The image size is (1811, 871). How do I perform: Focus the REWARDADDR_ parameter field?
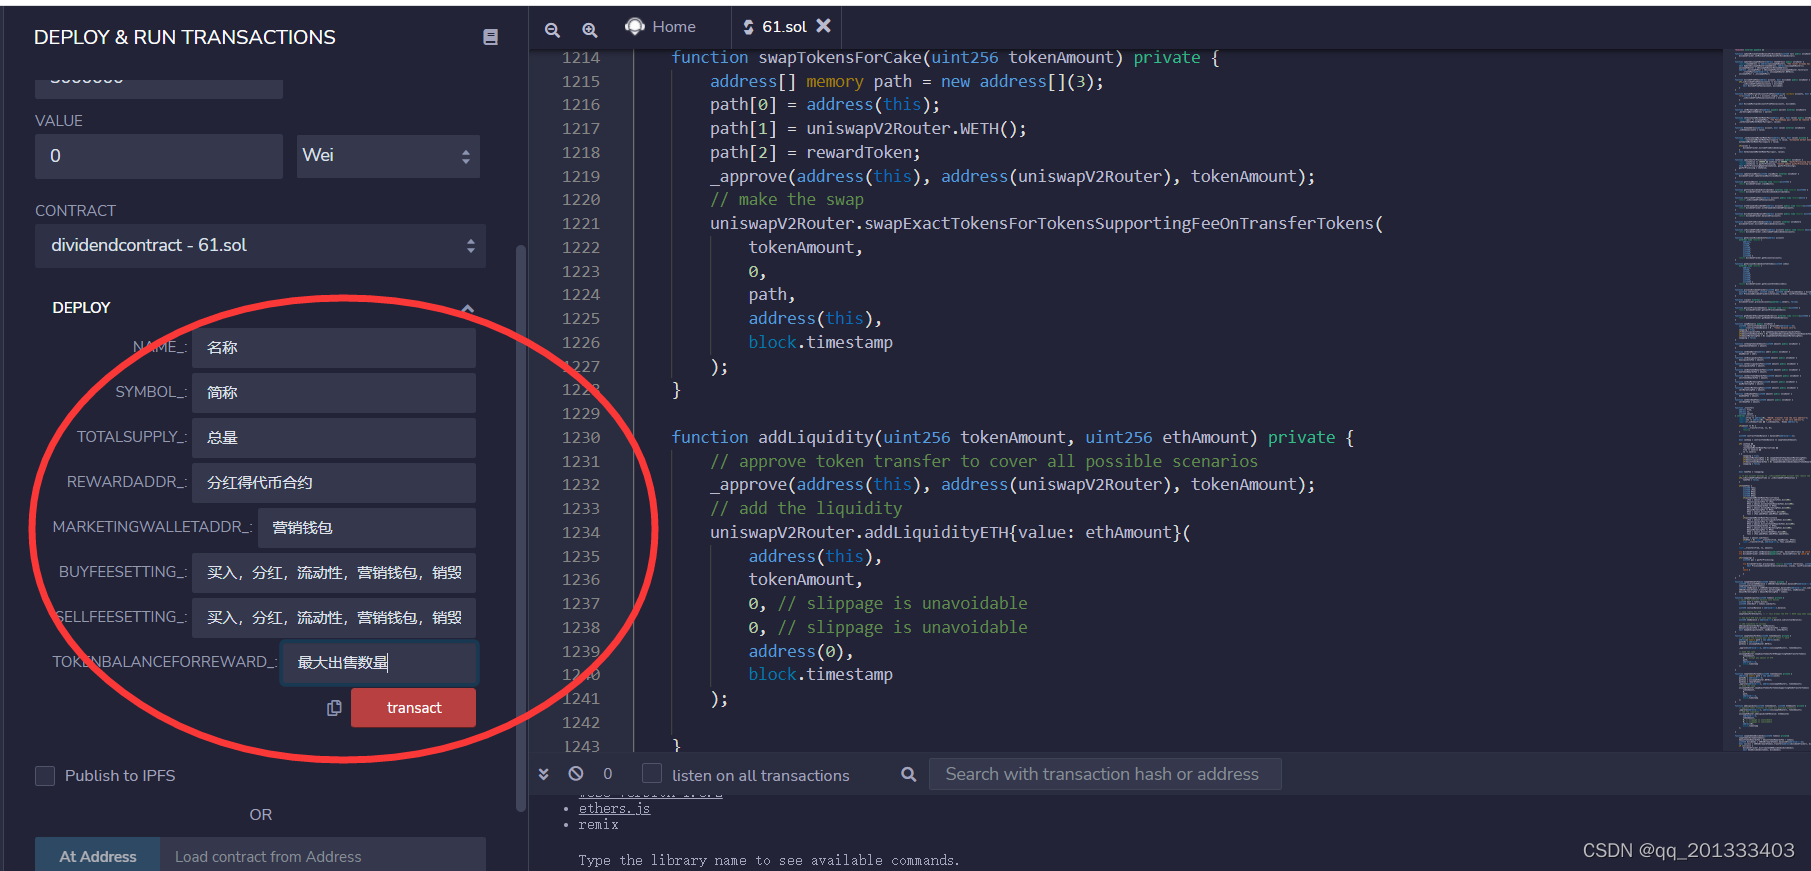coord(334,483)
